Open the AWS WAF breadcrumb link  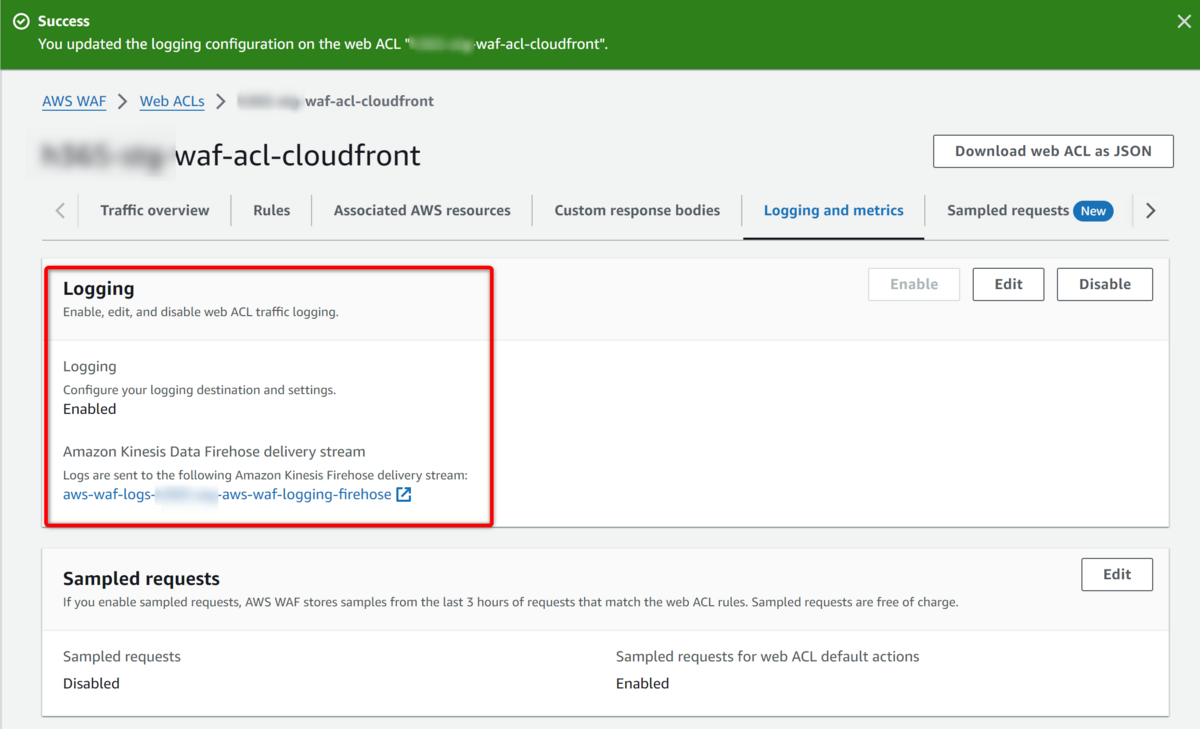[74, 101]
